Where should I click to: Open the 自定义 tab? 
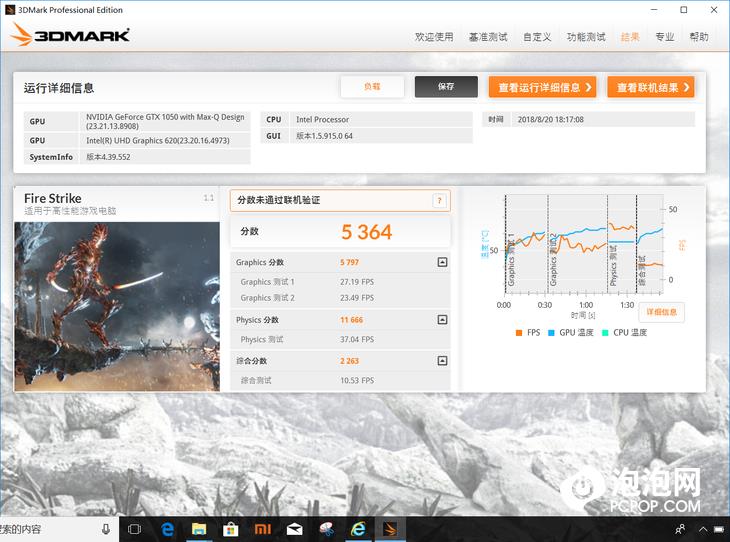[537, 37]
